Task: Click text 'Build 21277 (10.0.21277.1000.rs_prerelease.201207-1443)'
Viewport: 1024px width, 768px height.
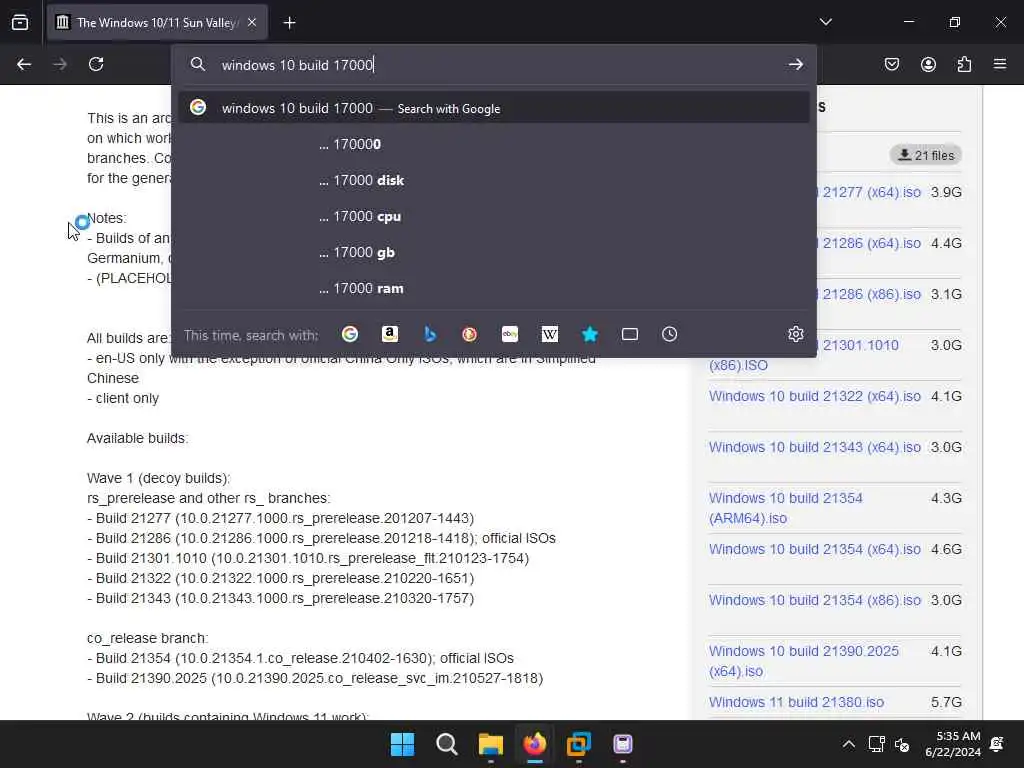Action: [x=285, y=518]
